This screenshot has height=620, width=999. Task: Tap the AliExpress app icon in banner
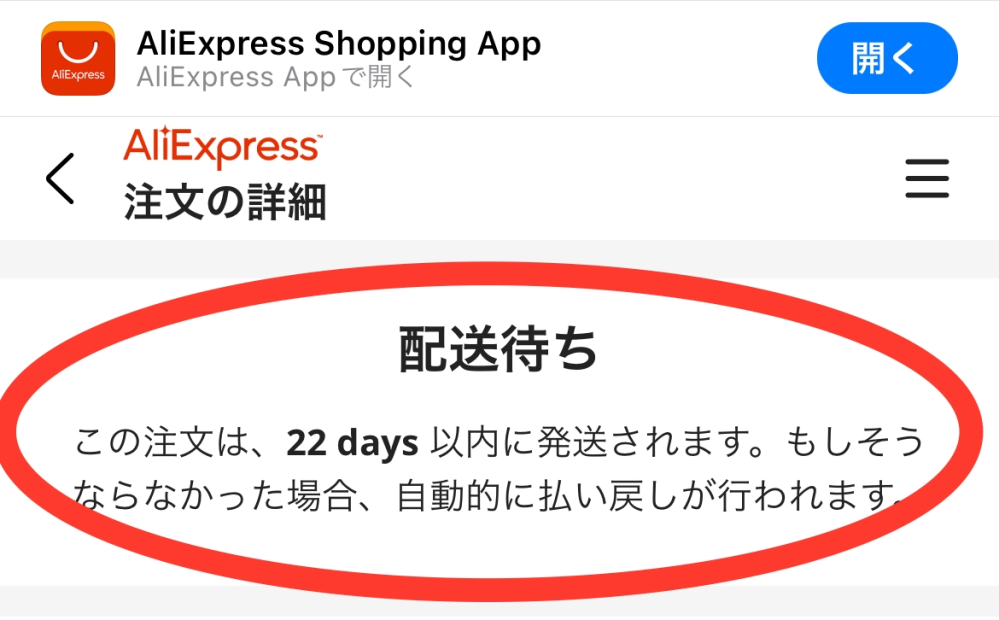(78, 58)
